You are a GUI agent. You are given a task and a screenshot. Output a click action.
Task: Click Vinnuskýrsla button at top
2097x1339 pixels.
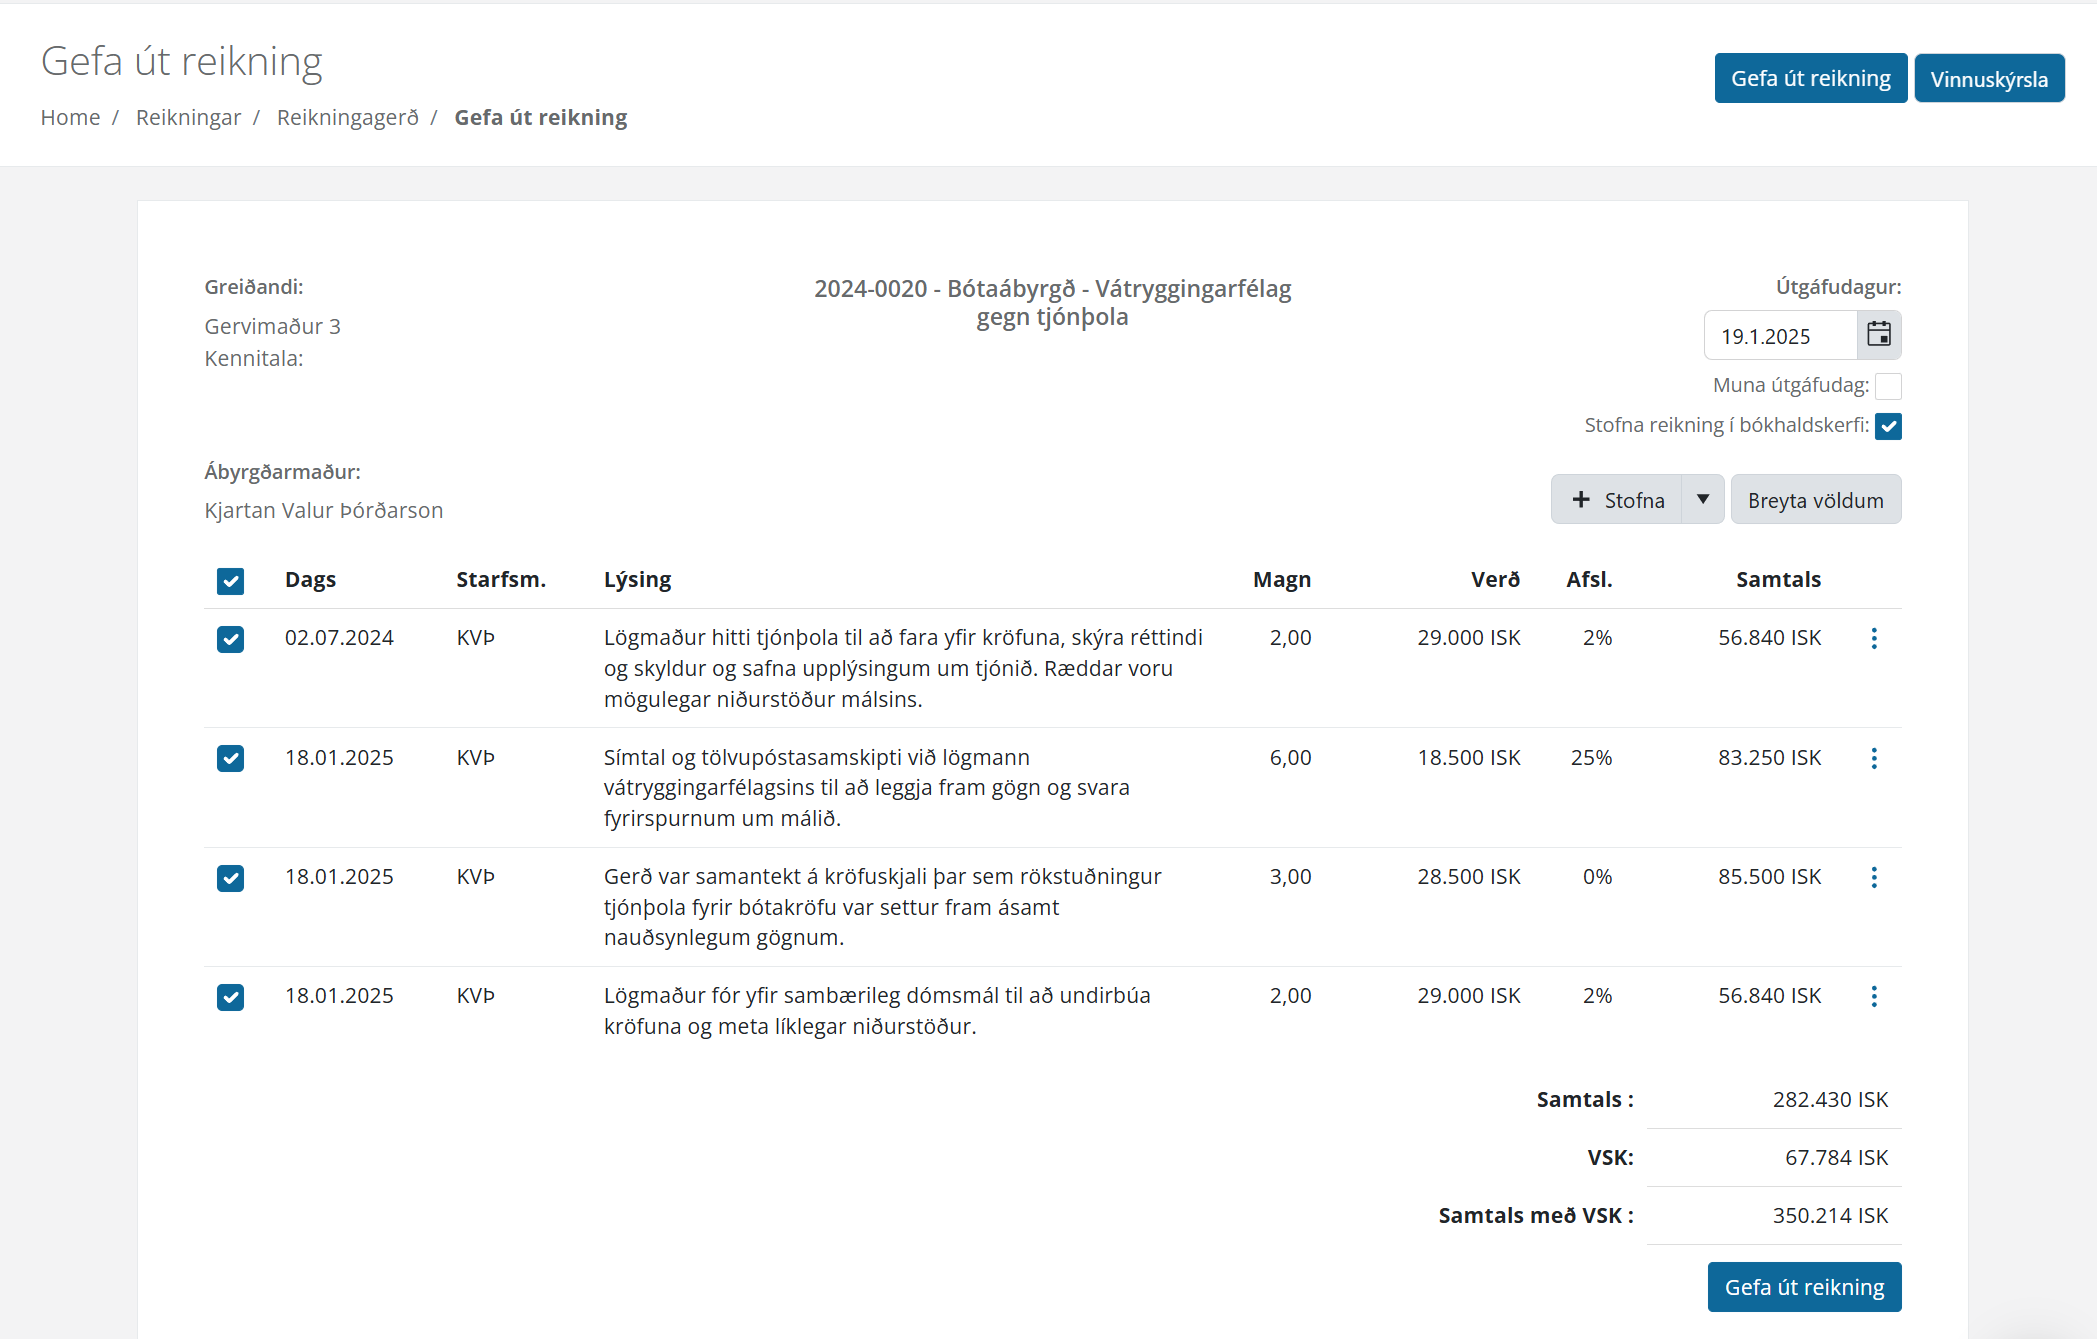[1989, 78]
